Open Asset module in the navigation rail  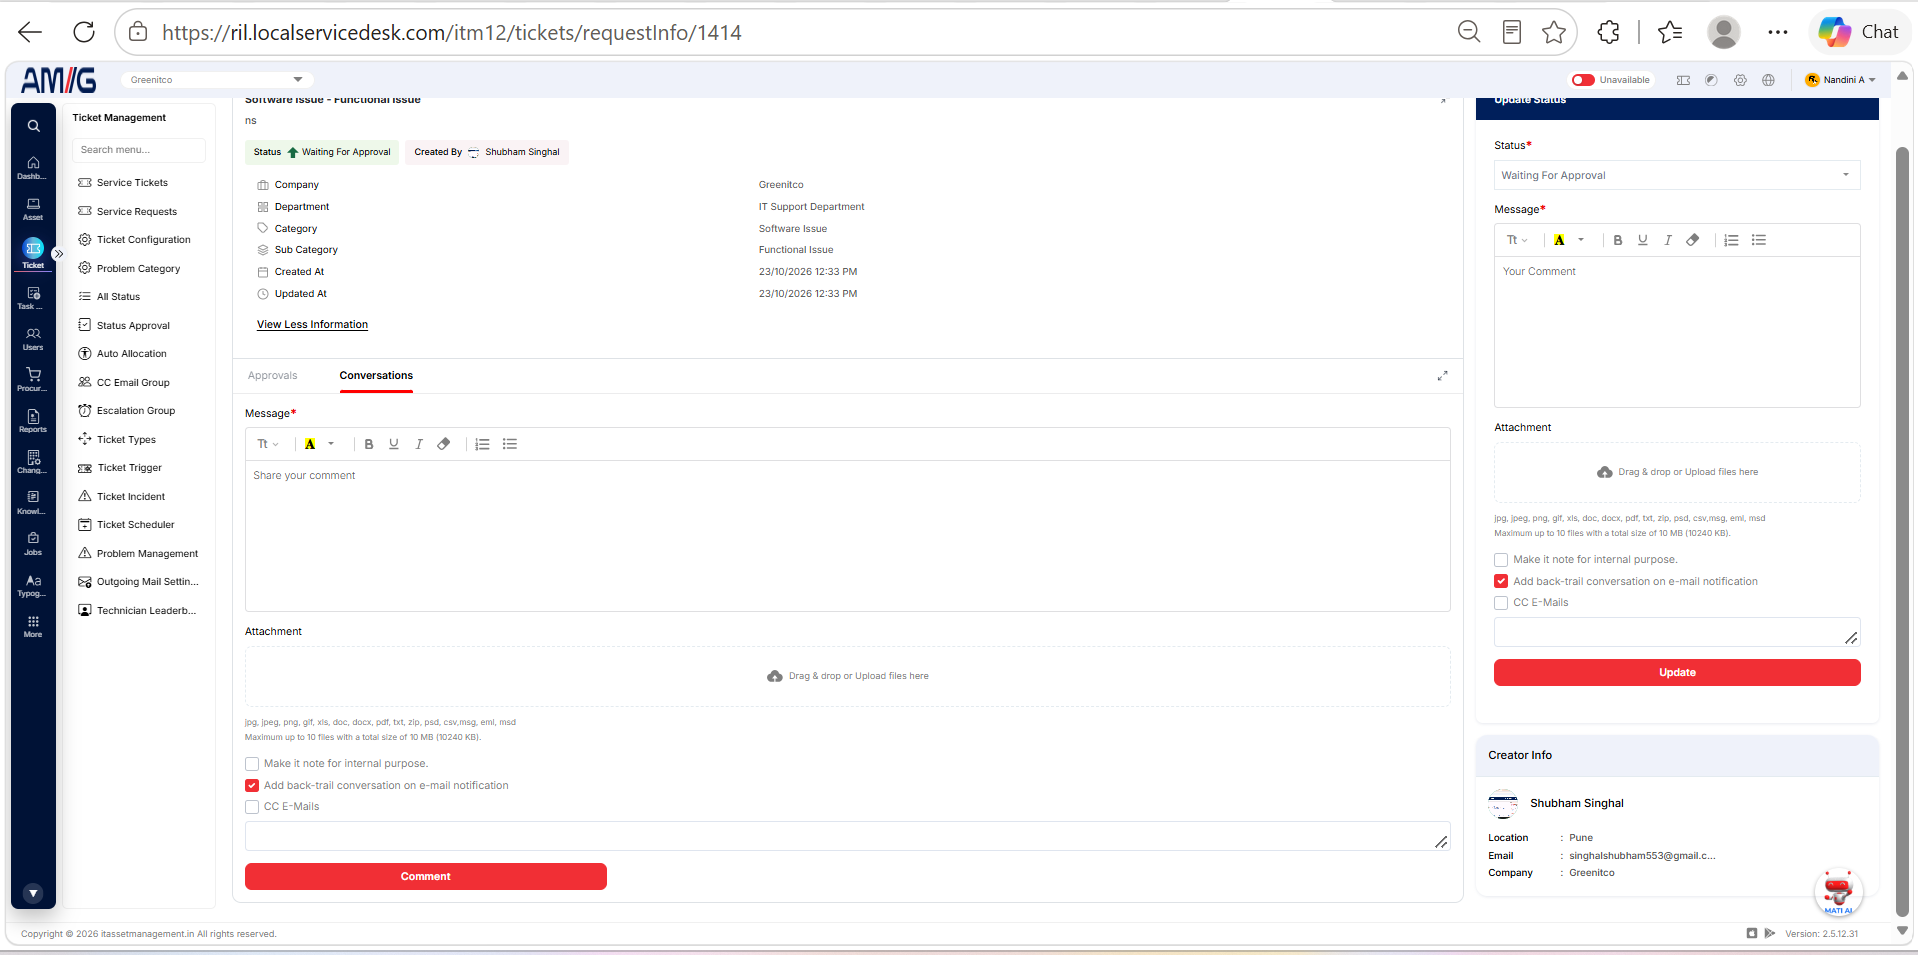[x=33, y=208]
